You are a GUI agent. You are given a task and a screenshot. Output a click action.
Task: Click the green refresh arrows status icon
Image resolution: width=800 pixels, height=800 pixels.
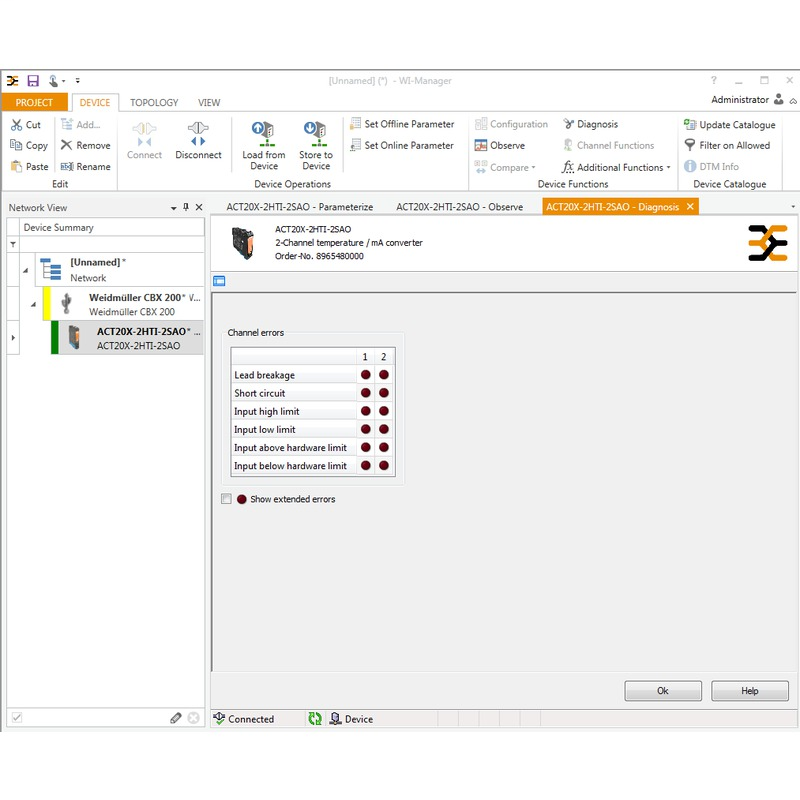point(315,718)
